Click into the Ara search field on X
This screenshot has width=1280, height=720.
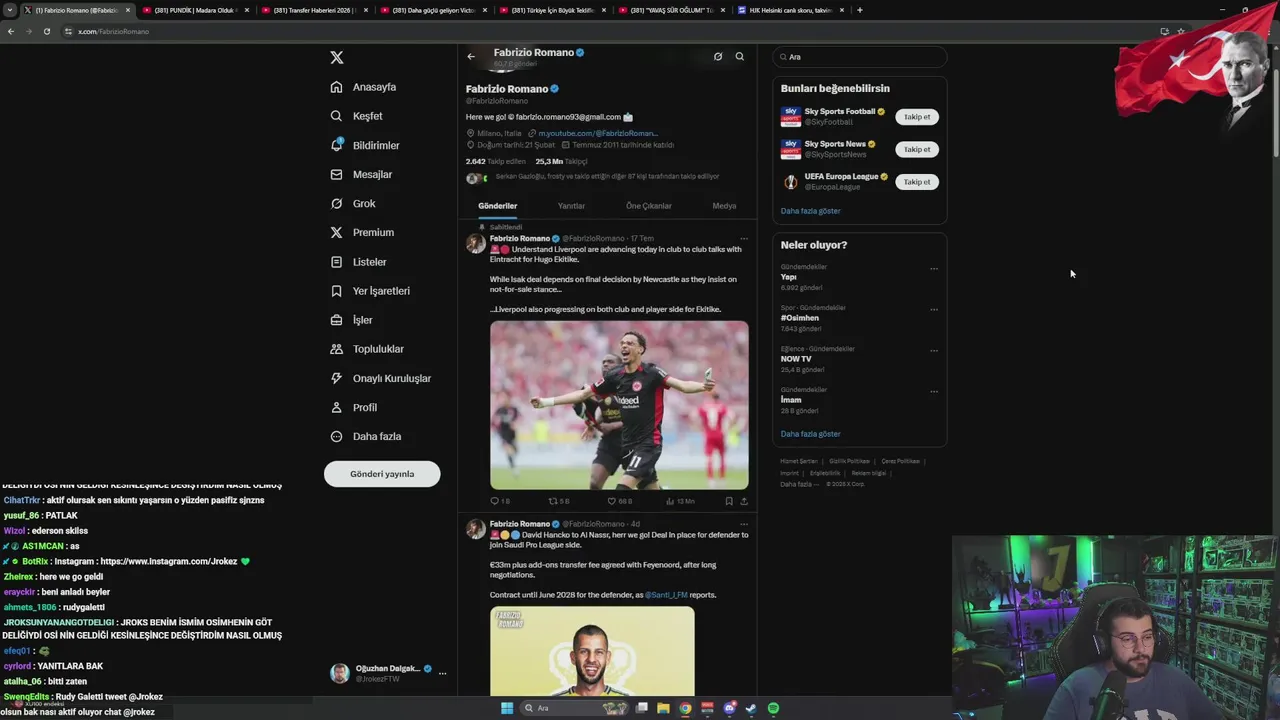click(x=860, y=57)
